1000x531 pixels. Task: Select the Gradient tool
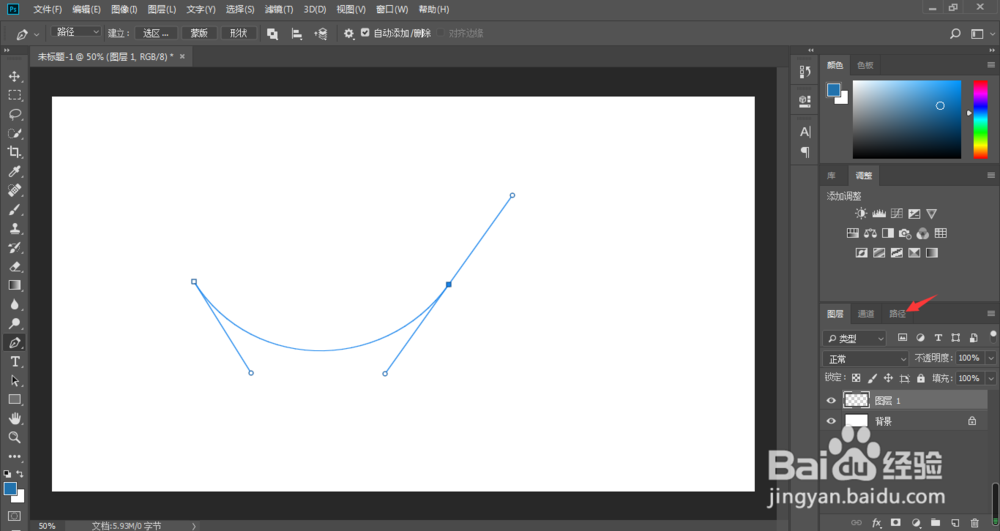pos(15,286)
